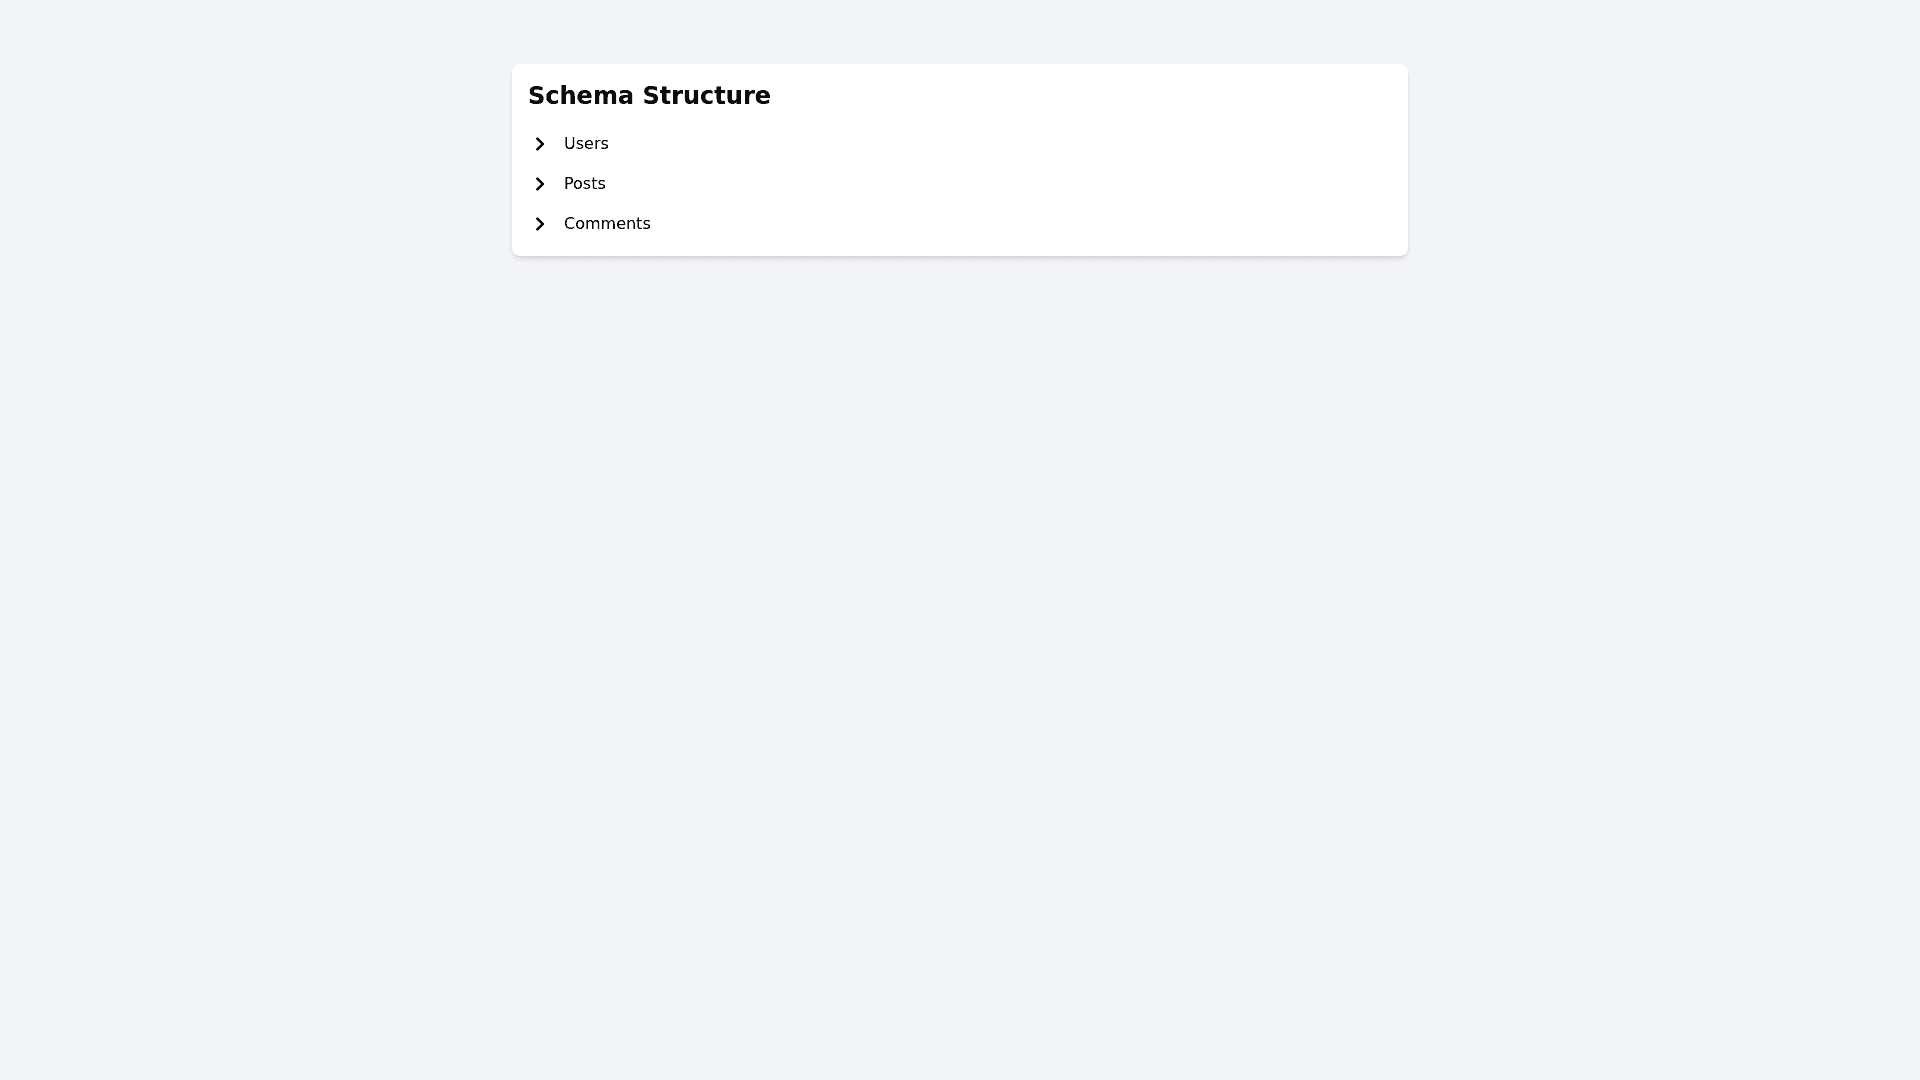Toggle the right-pointing chevron left of Comments
Image resolution: width=1920 pixels, height=1080 pixels.
[539, 224]
